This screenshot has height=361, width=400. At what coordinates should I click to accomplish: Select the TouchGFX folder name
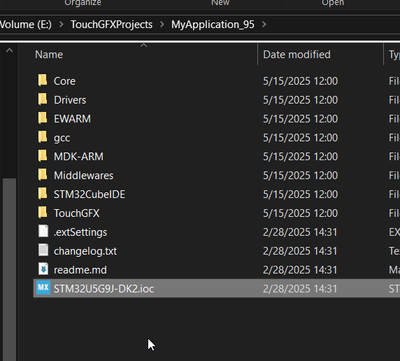77,213
